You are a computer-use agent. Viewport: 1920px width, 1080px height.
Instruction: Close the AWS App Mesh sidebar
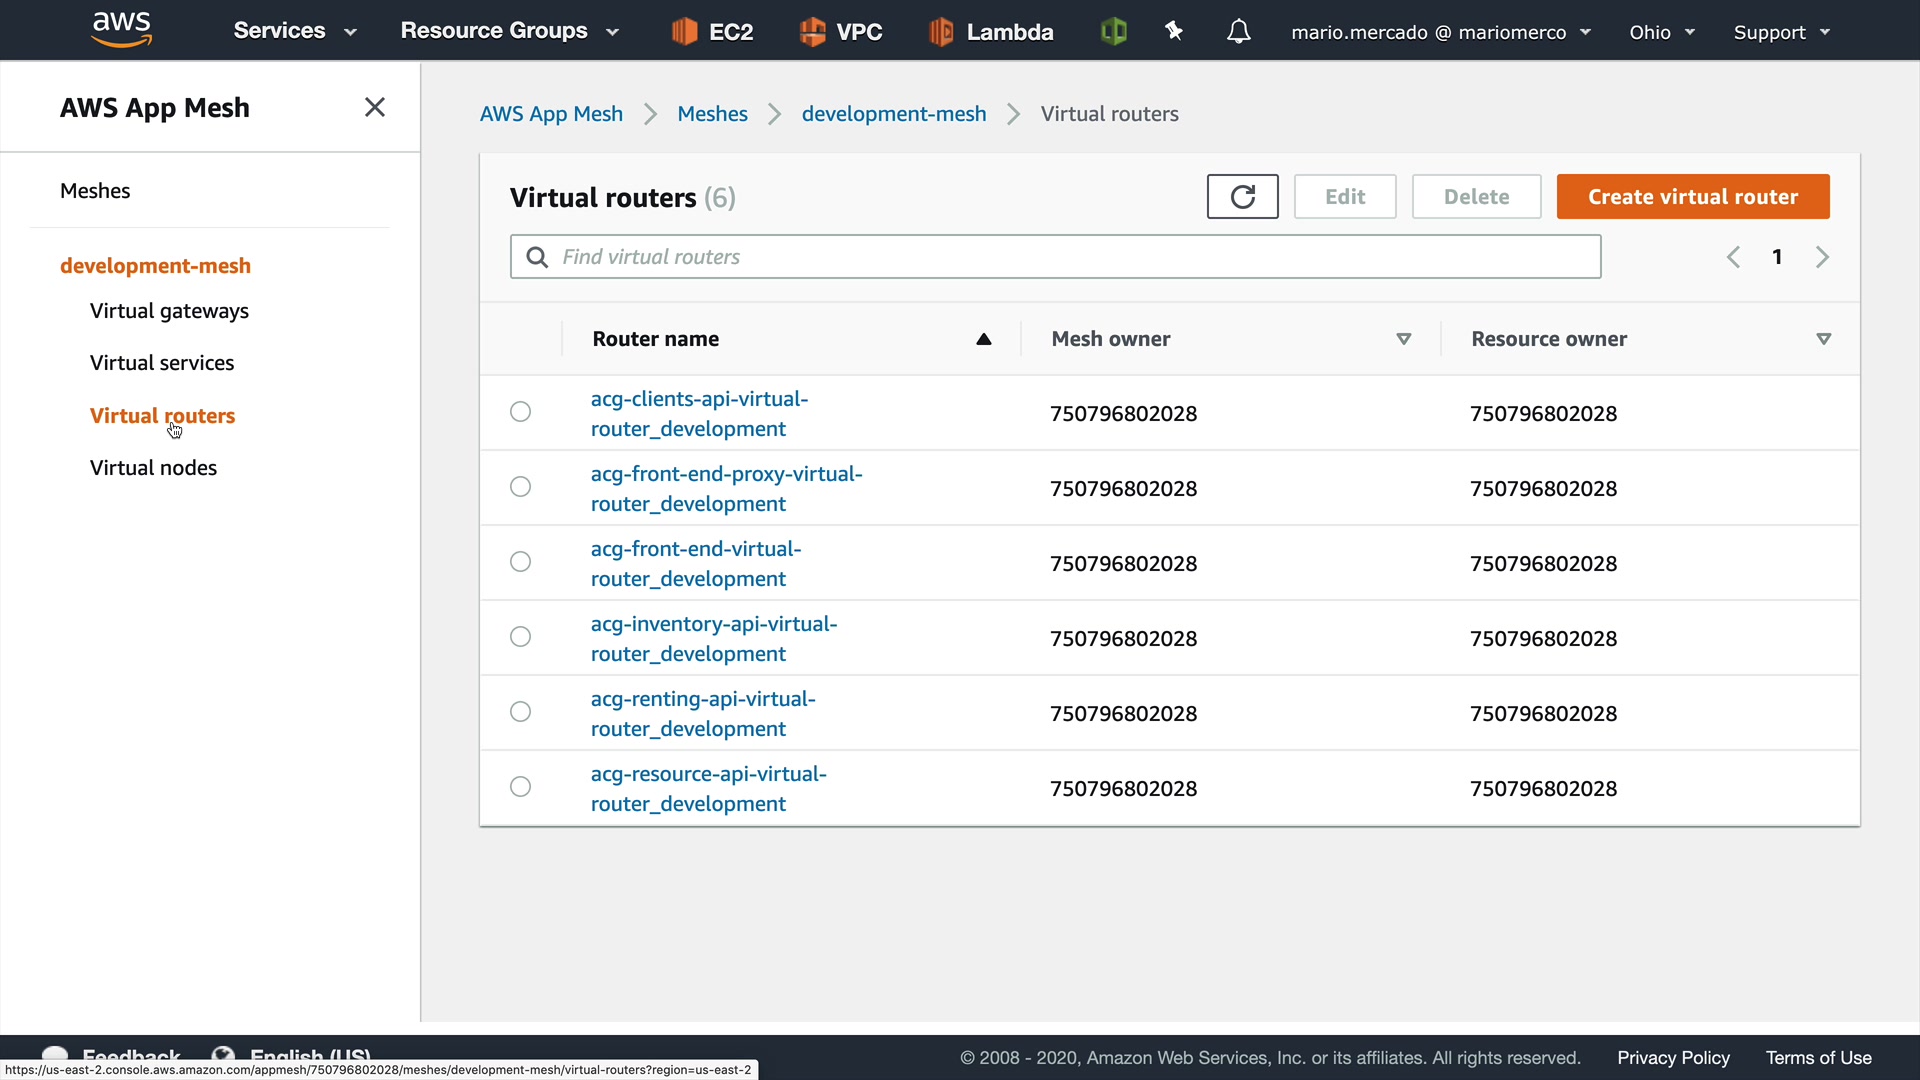tap(375, 107)
